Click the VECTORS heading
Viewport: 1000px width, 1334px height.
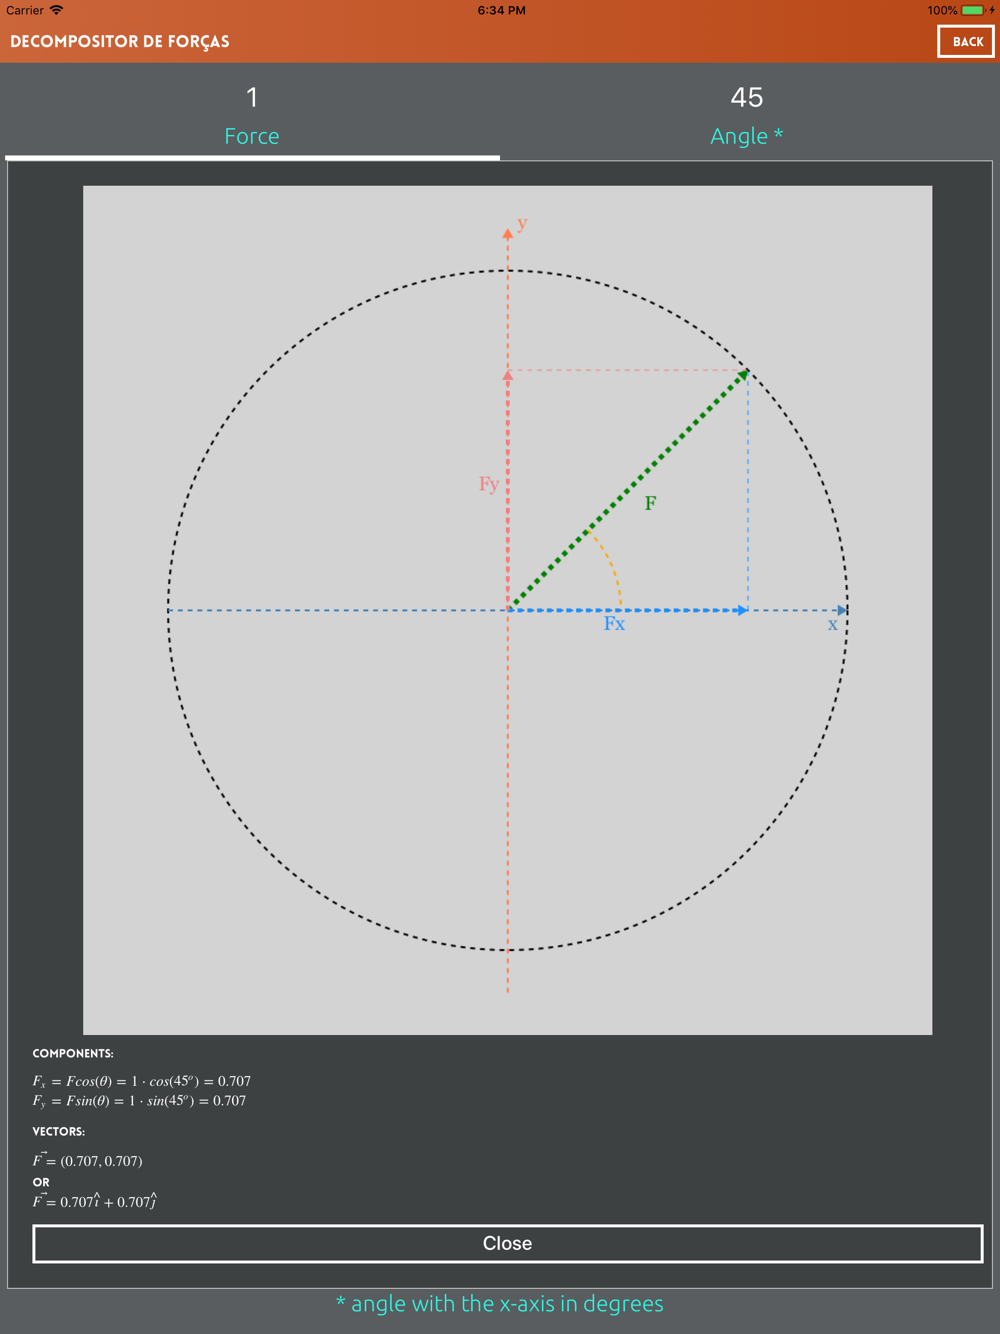[x=58, y=1131]
